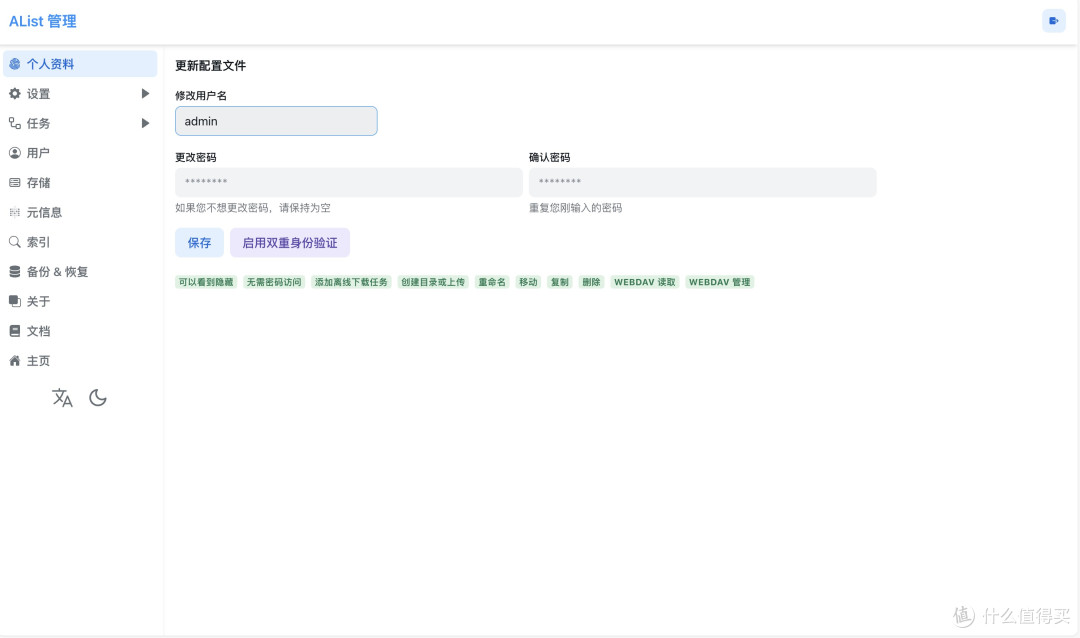
Task: Click the 存储 storage icon
Action: click(x=14, y=183)
